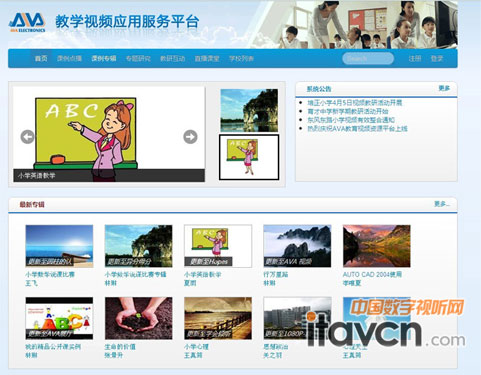Open the 直播课堂 navigation item
481x375 pixels.
point(207,58)
